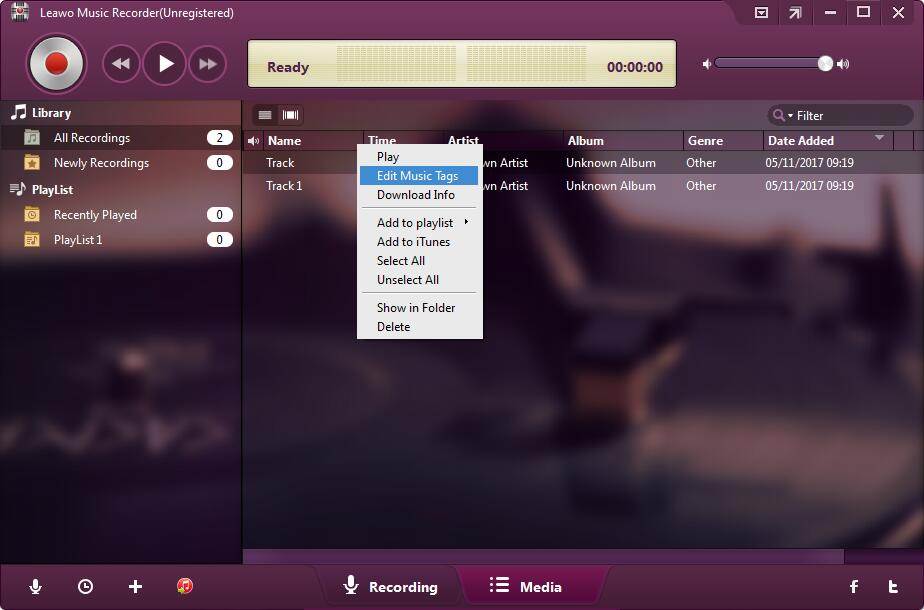Click the Ready status display panel

462,64
